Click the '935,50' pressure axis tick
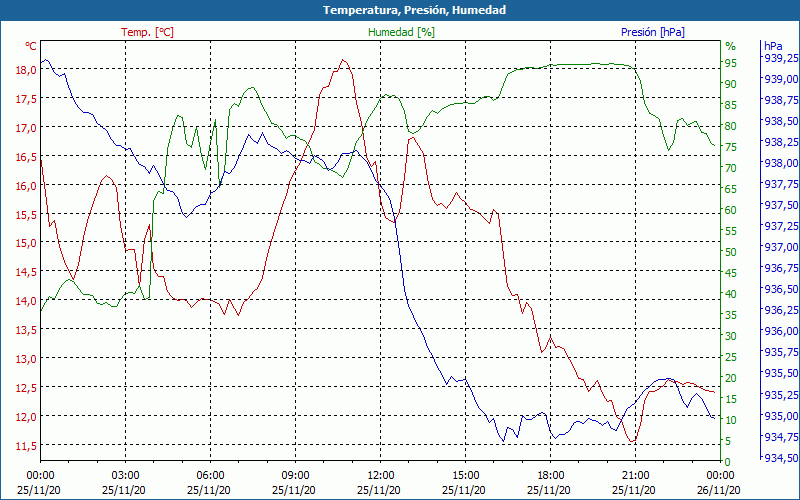The image size is (800, 500). pos(782,373)
